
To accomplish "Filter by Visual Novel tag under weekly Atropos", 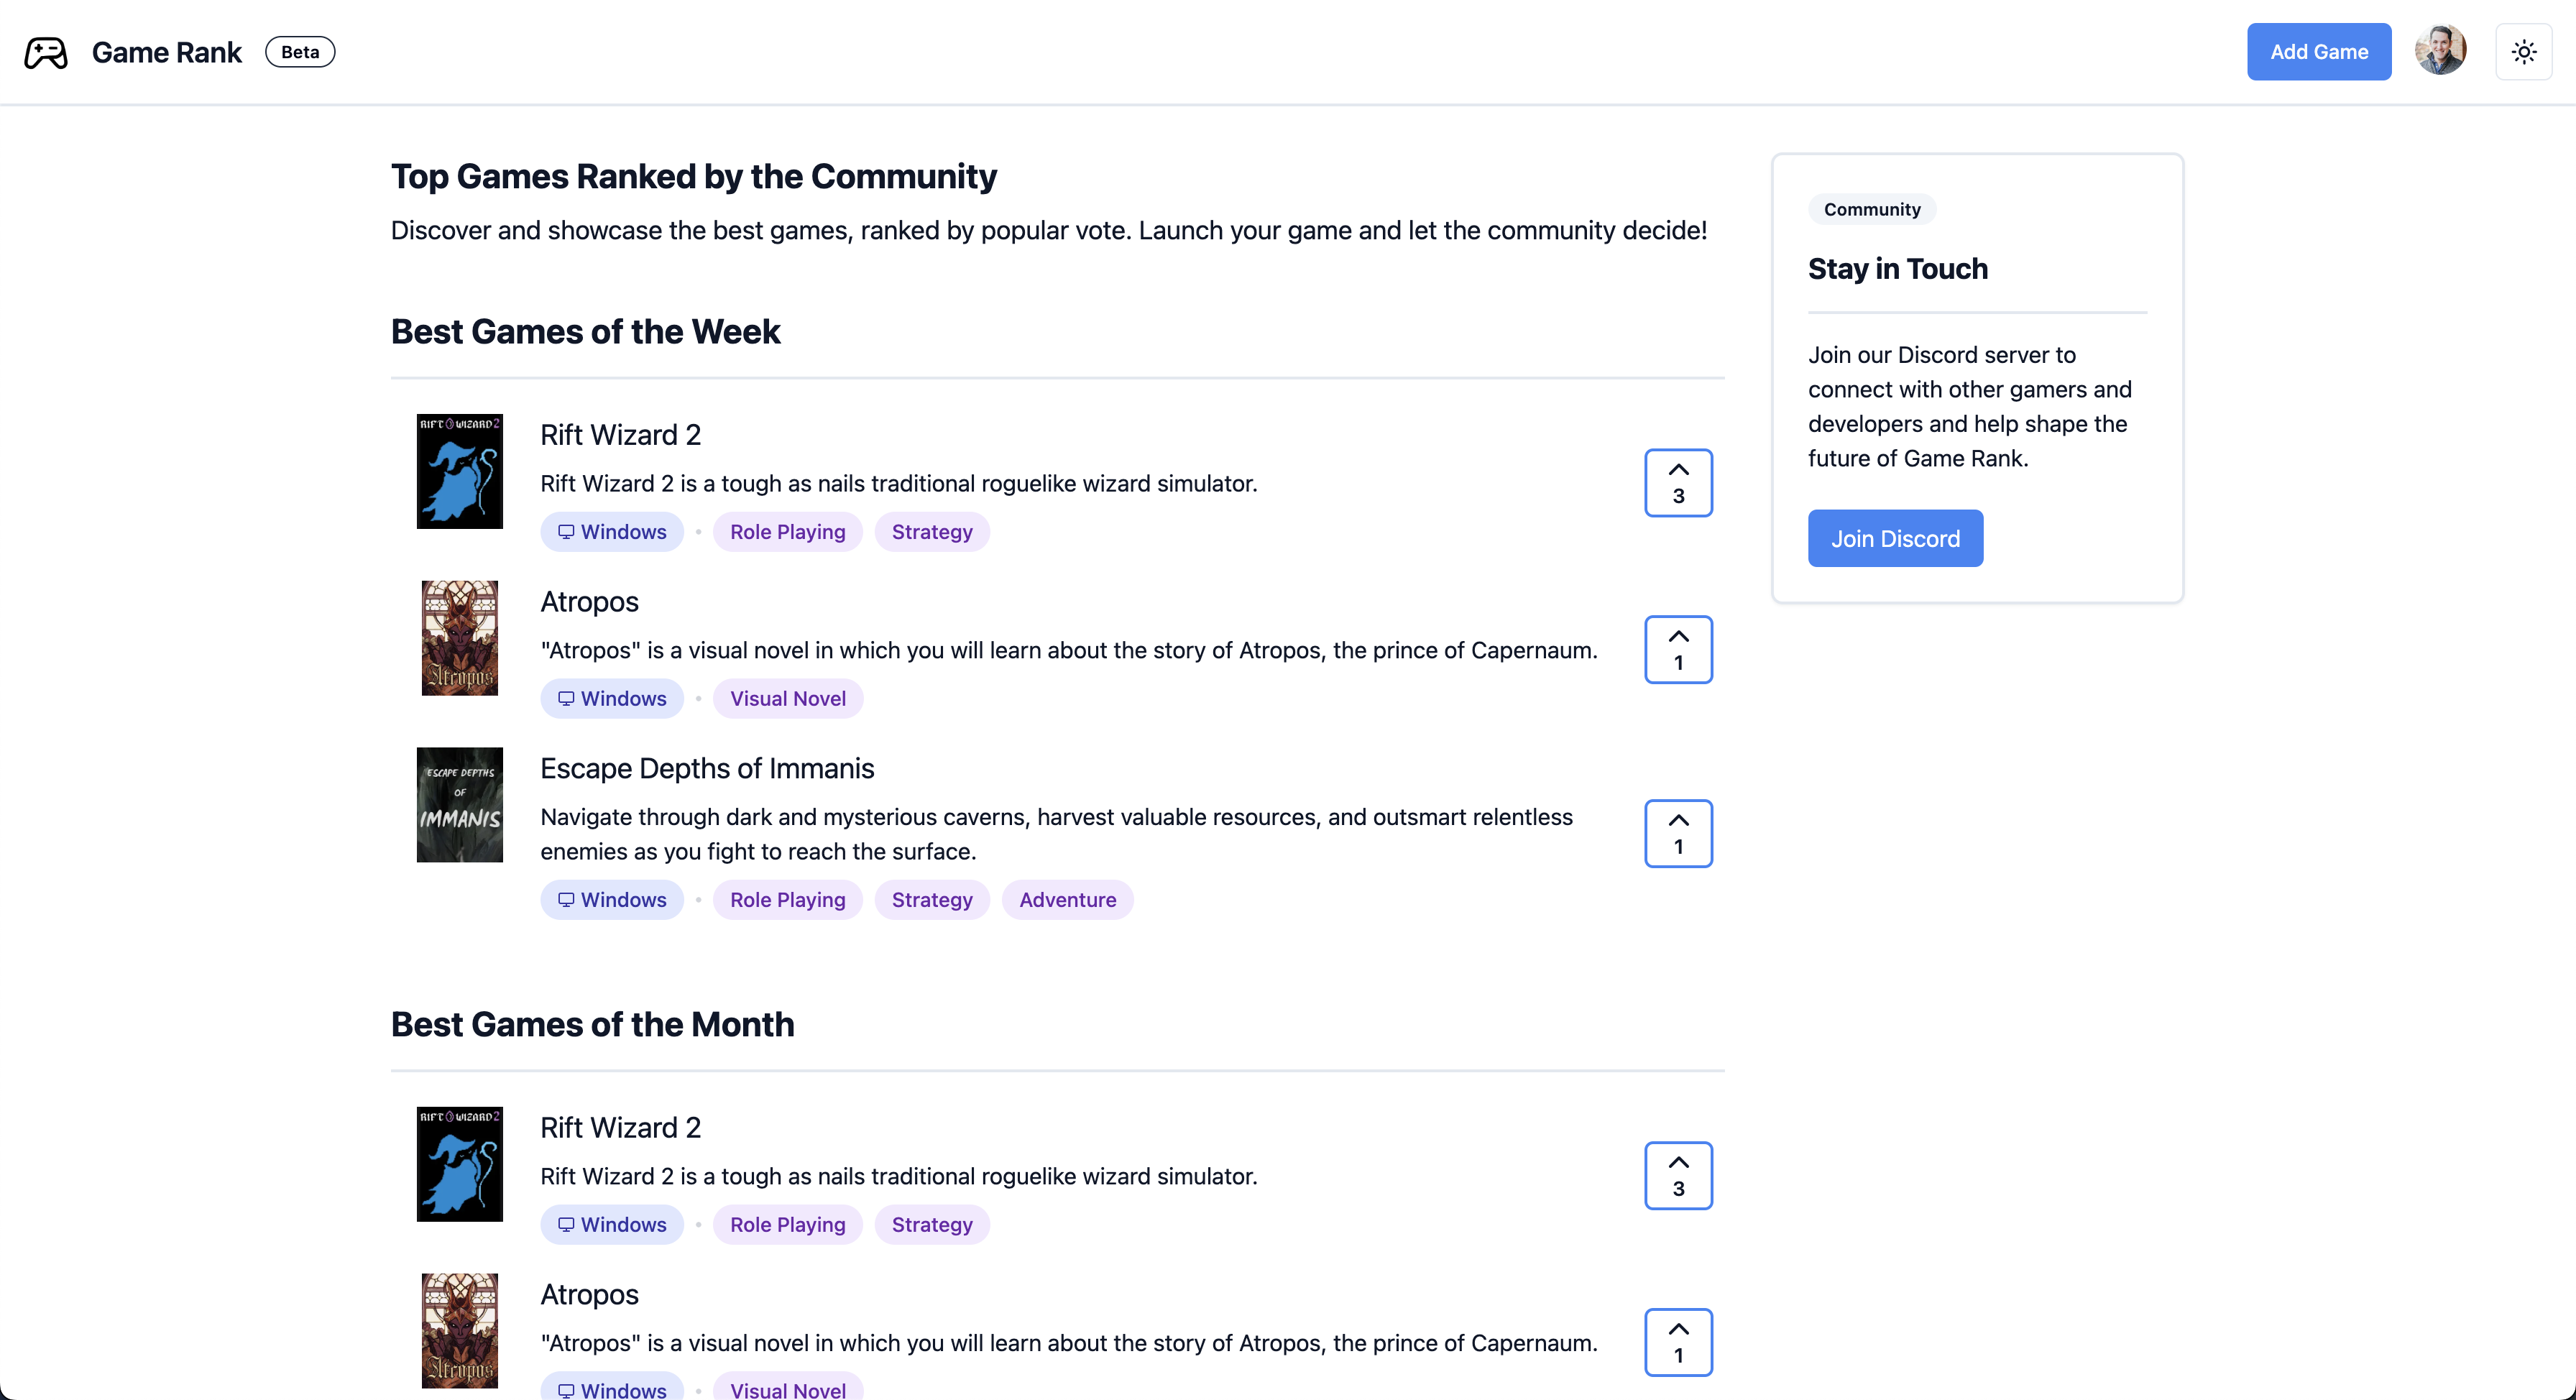I will [787, 699].
